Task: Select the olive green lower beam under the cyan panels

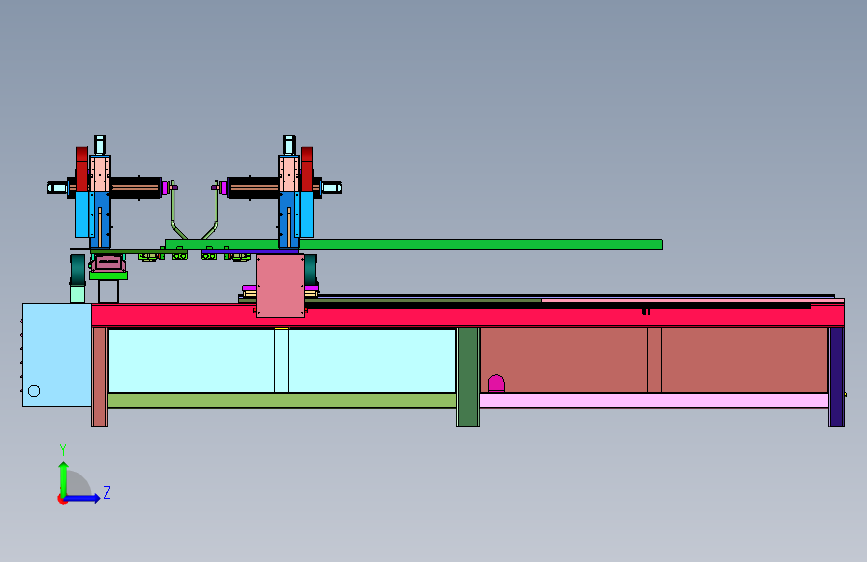Action: (x=281, y=400)
